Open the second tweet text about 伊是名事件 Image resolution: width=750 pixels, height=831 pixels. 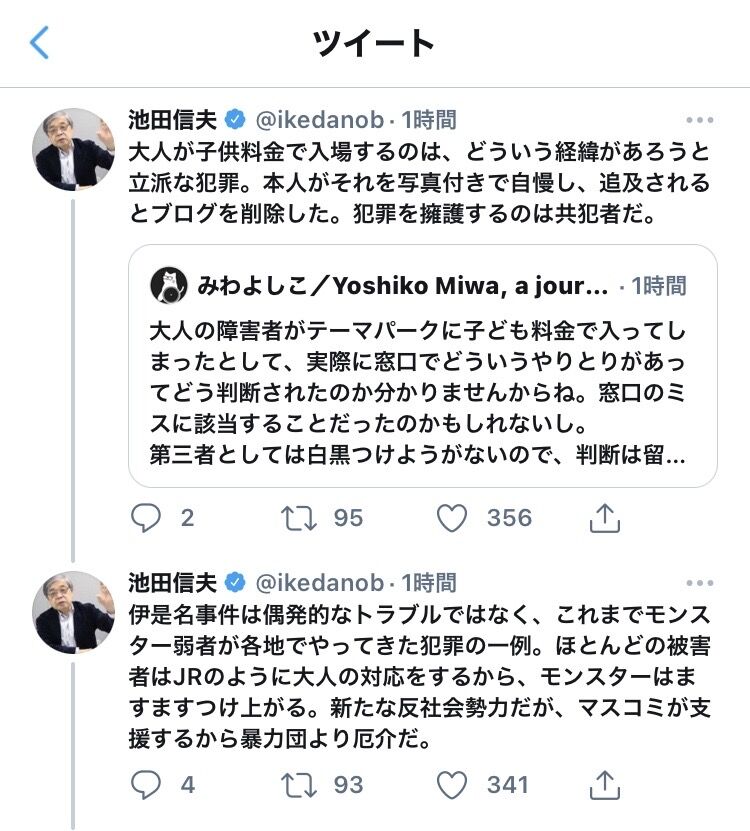click(x=420, y=677)
